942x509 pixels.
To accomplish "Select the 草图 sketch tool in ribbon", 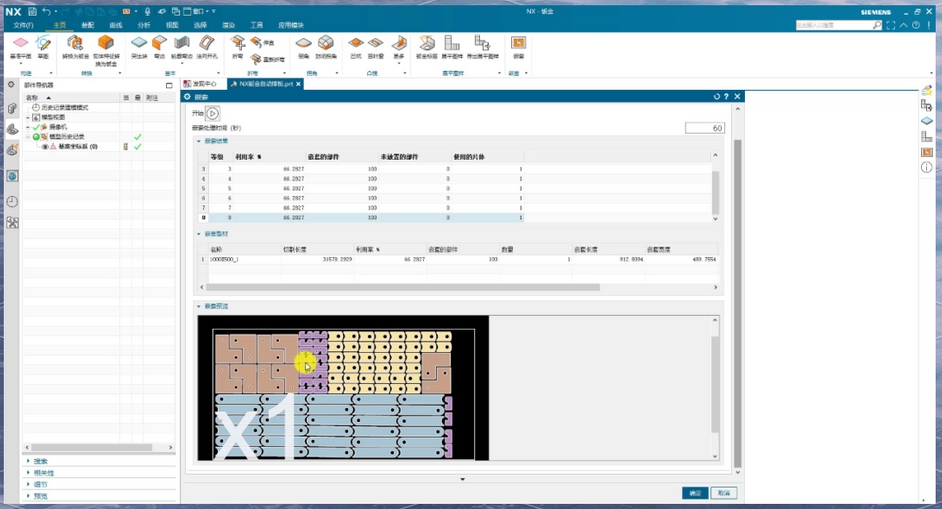I will pyautogui.click(x=43, y=46).
